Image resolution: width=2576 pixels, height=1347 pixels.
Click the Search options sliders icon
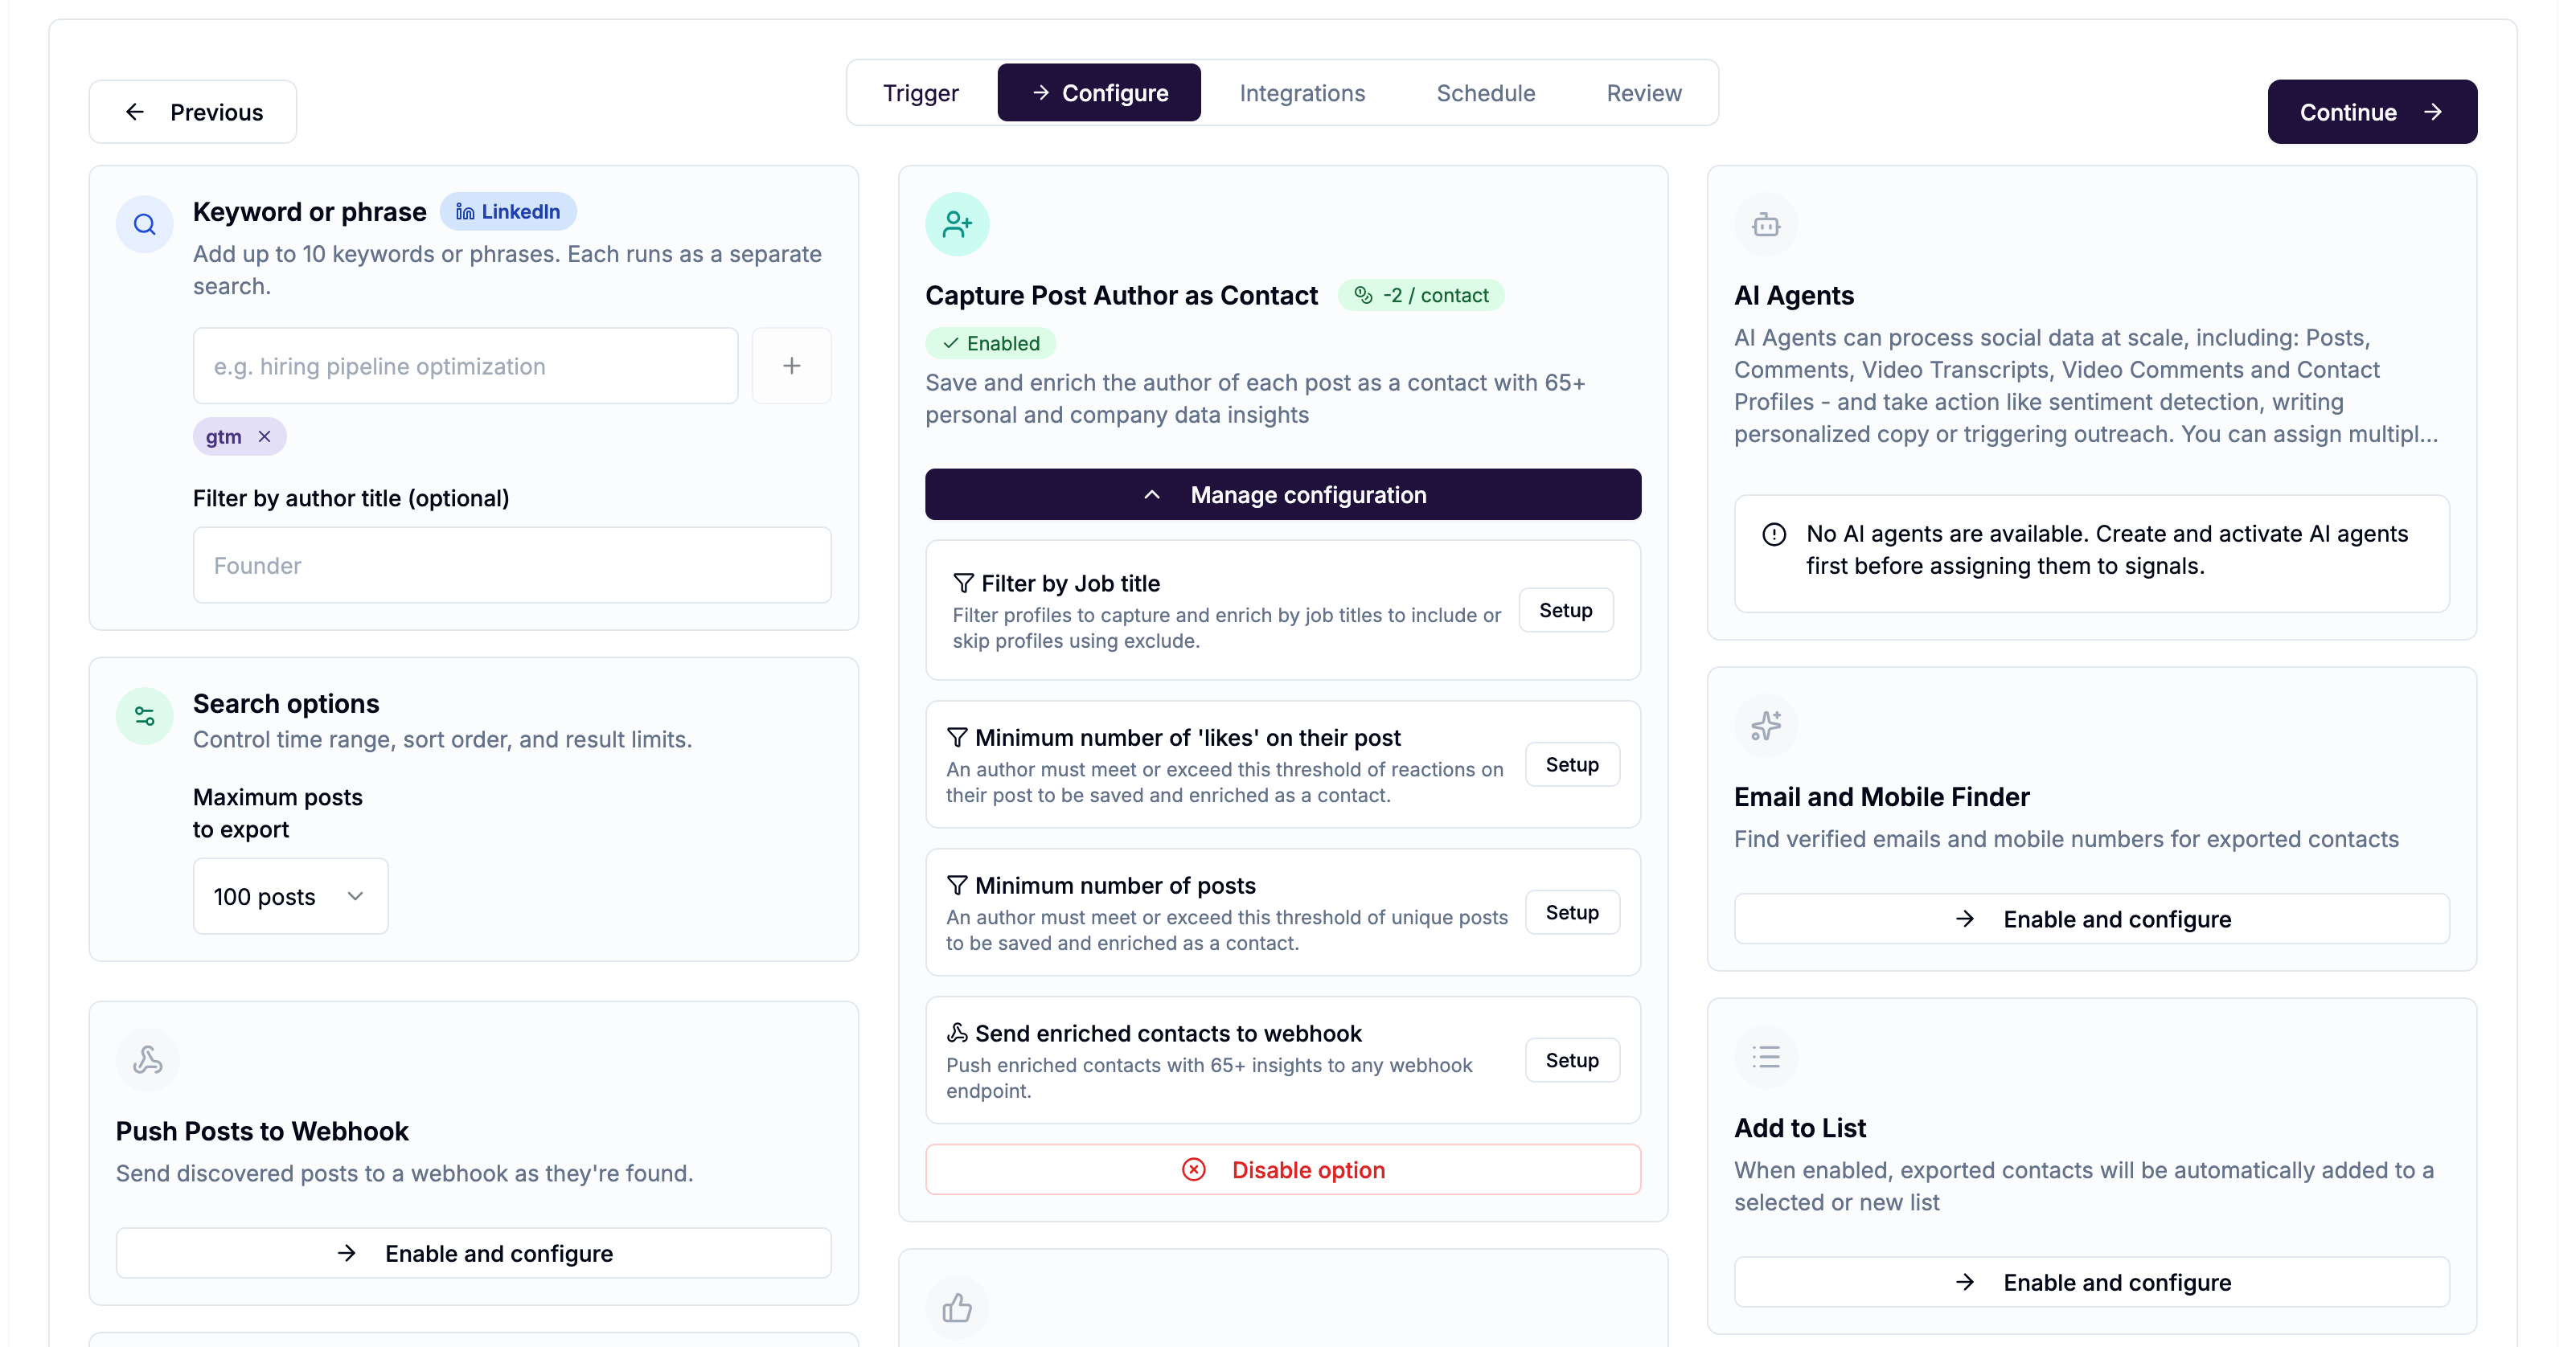pyautogui.click(x=145, y=716)
